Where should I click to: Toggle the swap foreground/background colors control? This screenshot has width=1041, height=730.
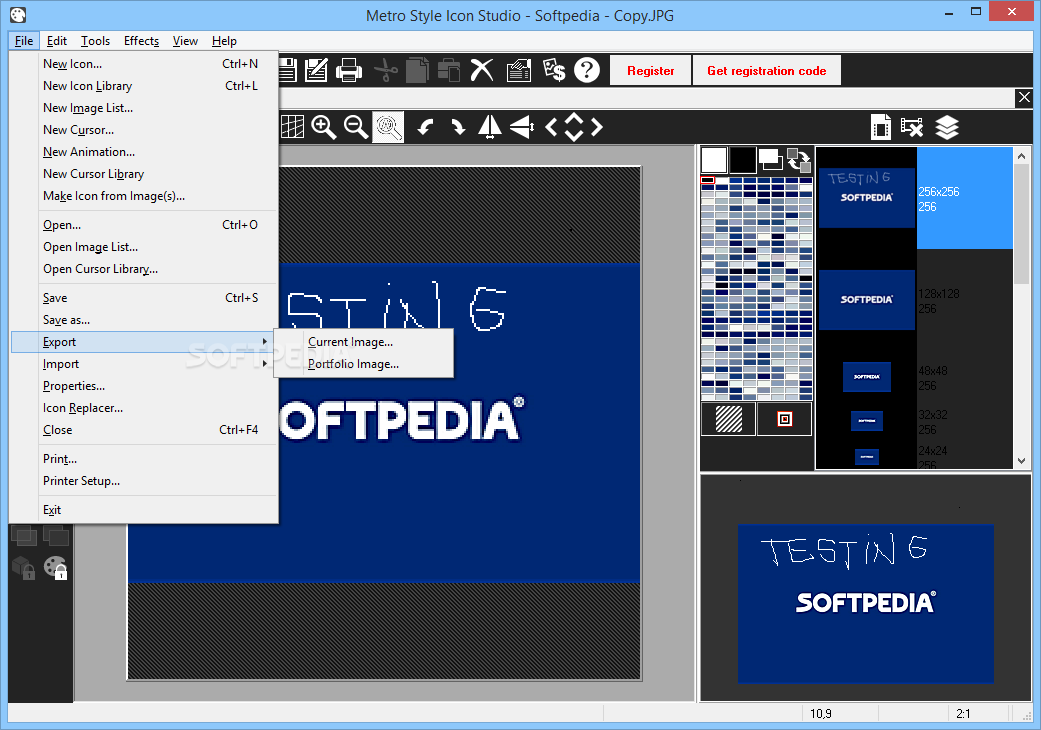pos(800,160)
